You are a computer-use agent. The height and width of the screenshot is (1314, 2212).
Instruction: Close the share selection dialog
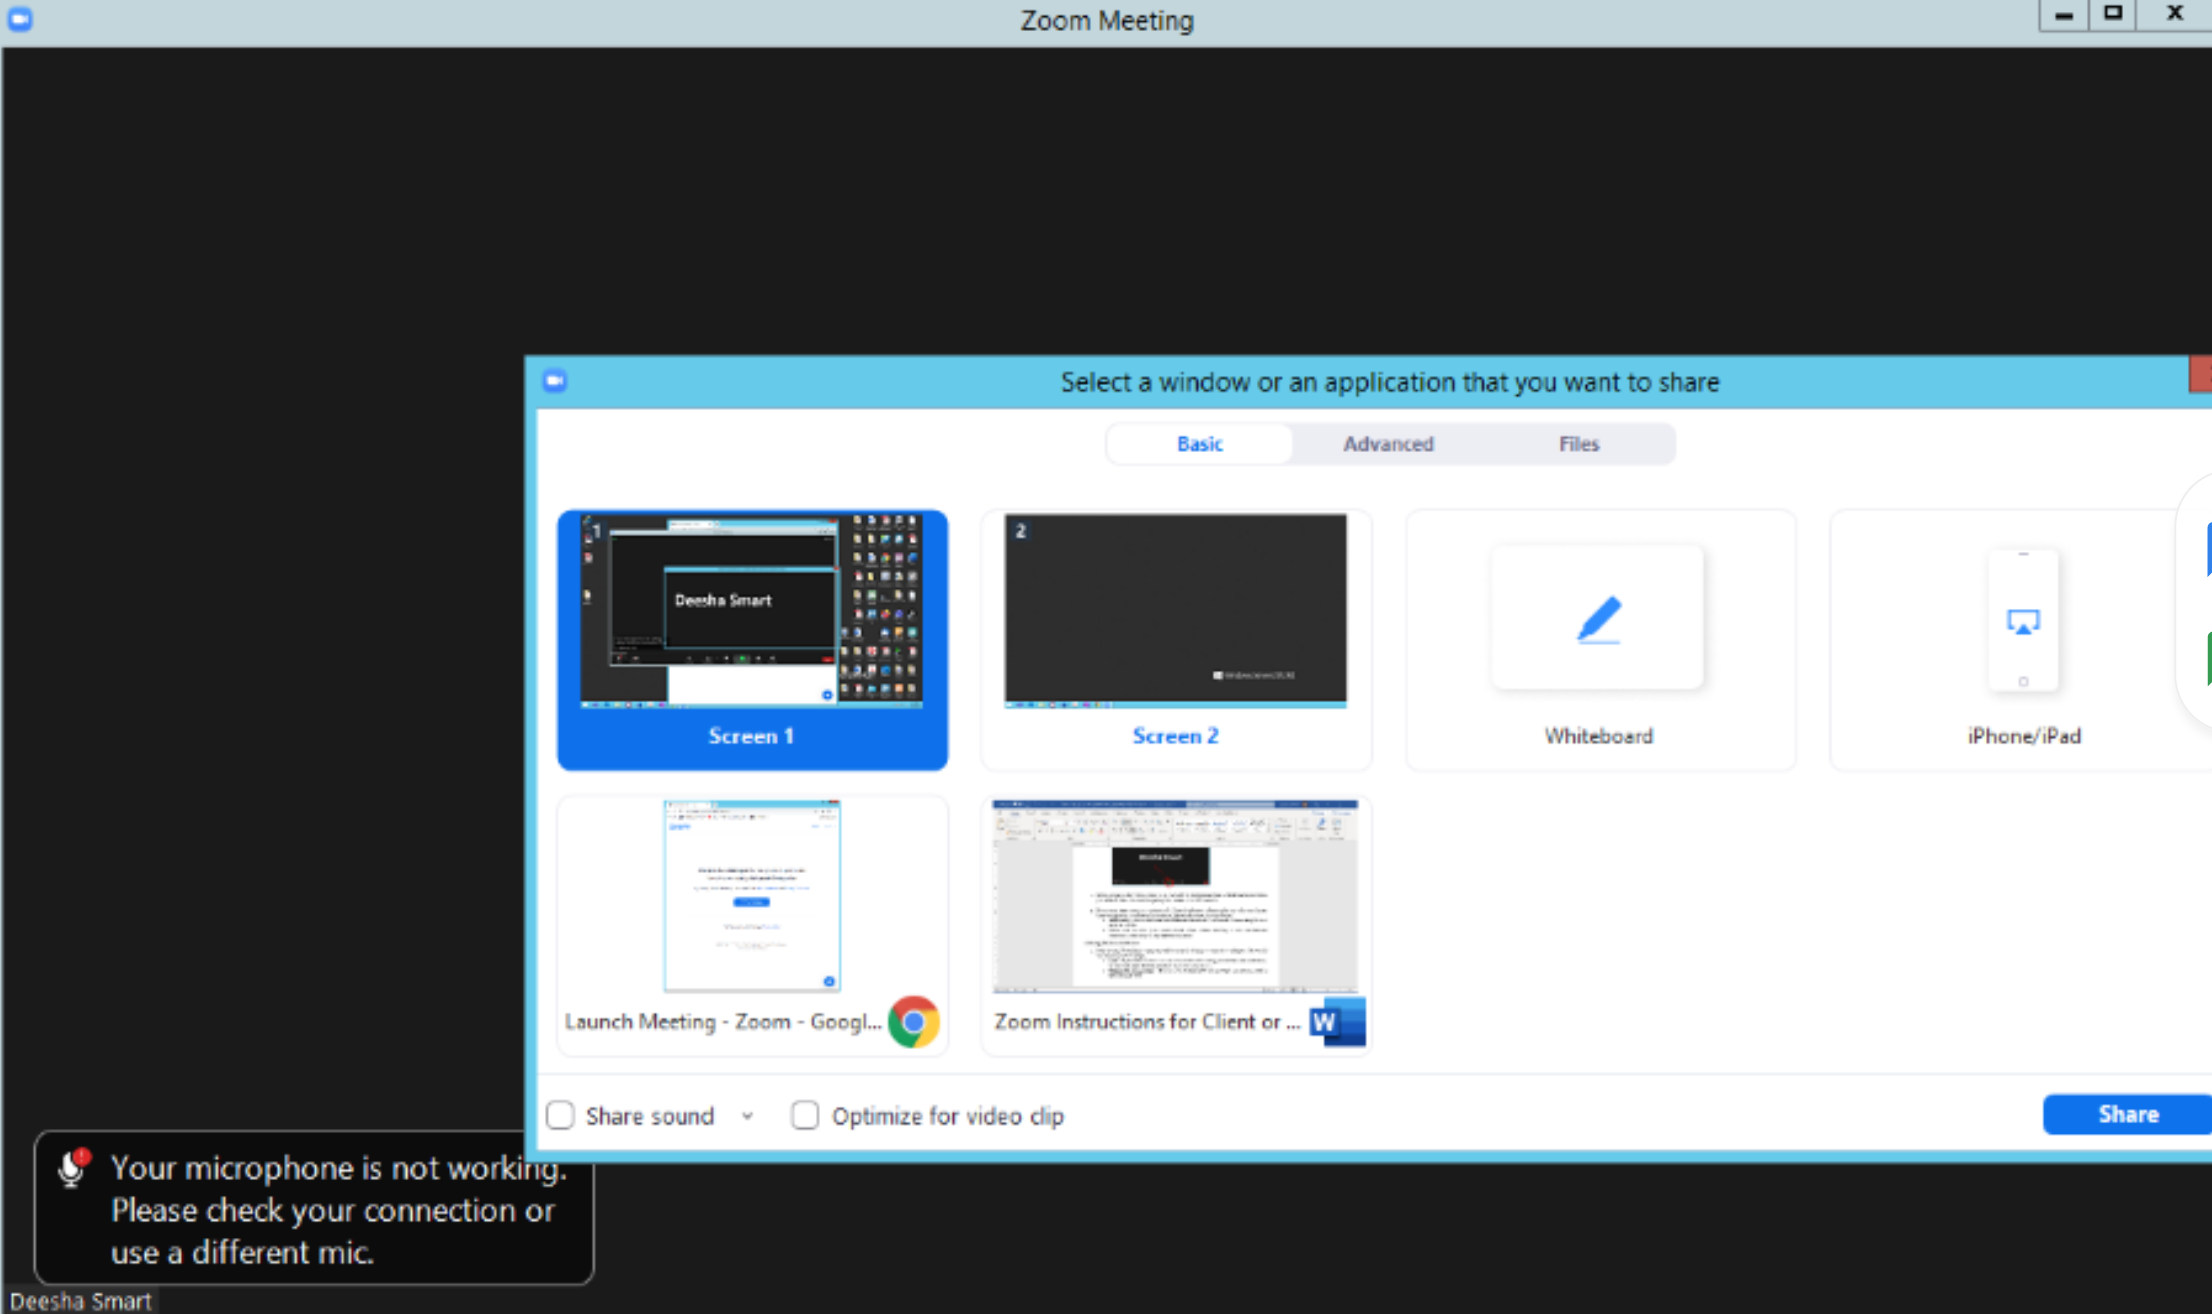[2201, 374]
